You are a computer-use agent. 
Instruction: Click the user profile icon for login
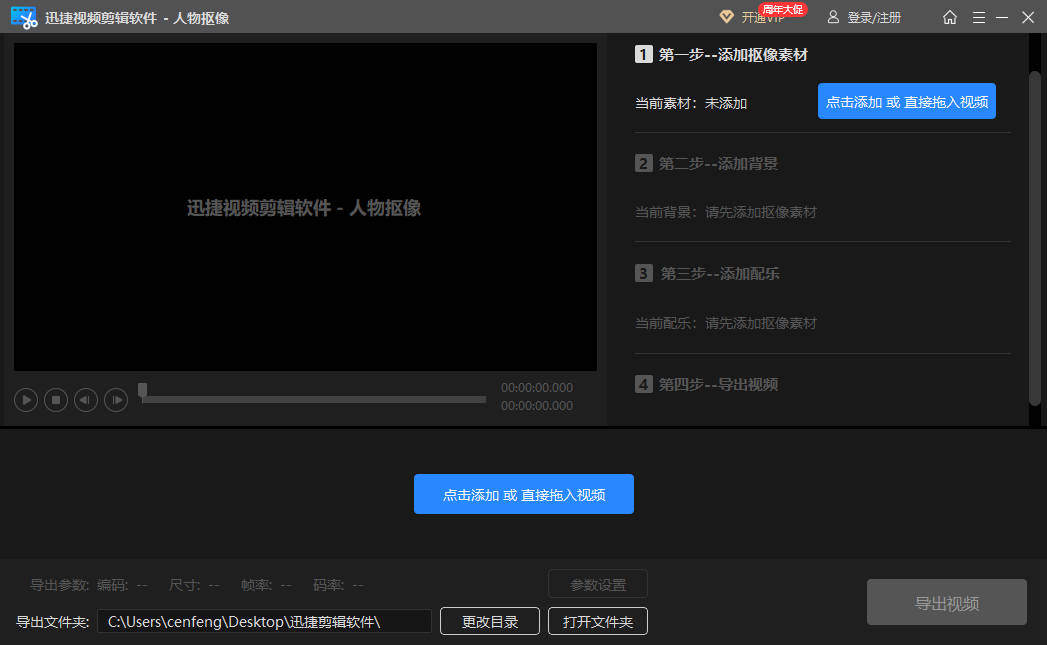[x=833, y=17]
